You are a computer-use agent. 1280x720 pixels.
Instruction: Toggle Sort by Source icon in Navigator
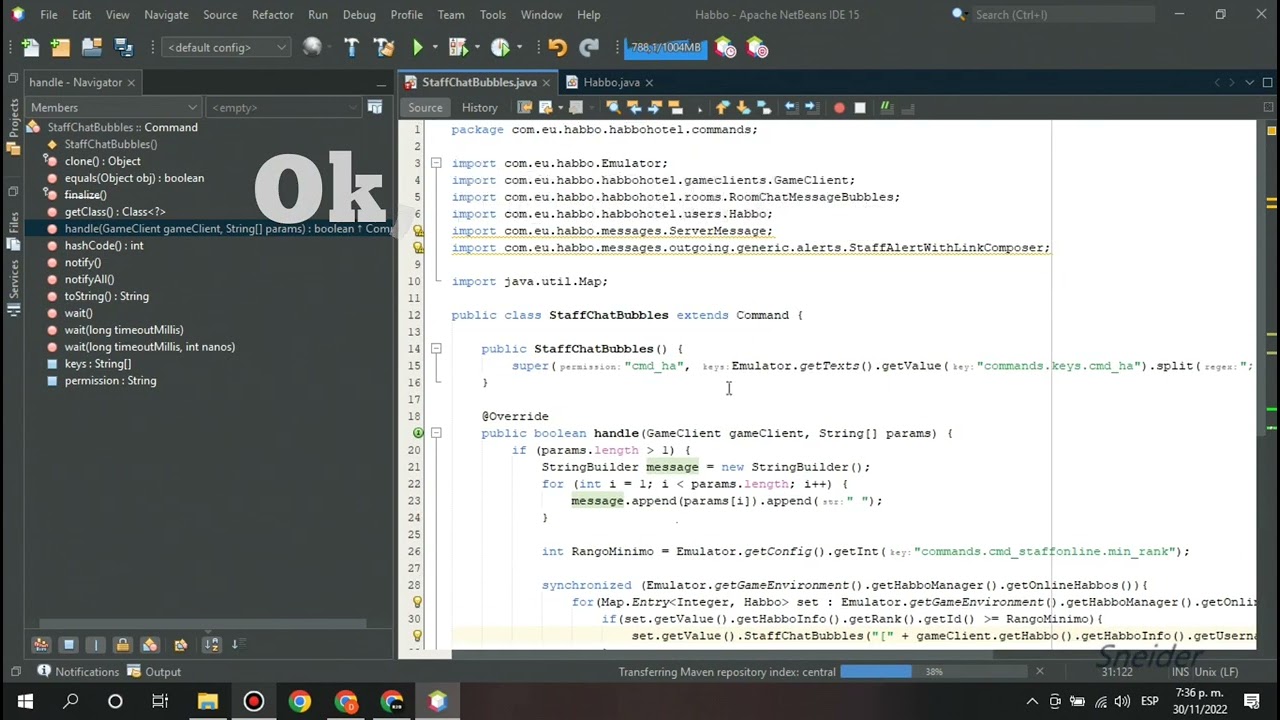[238, 645]
